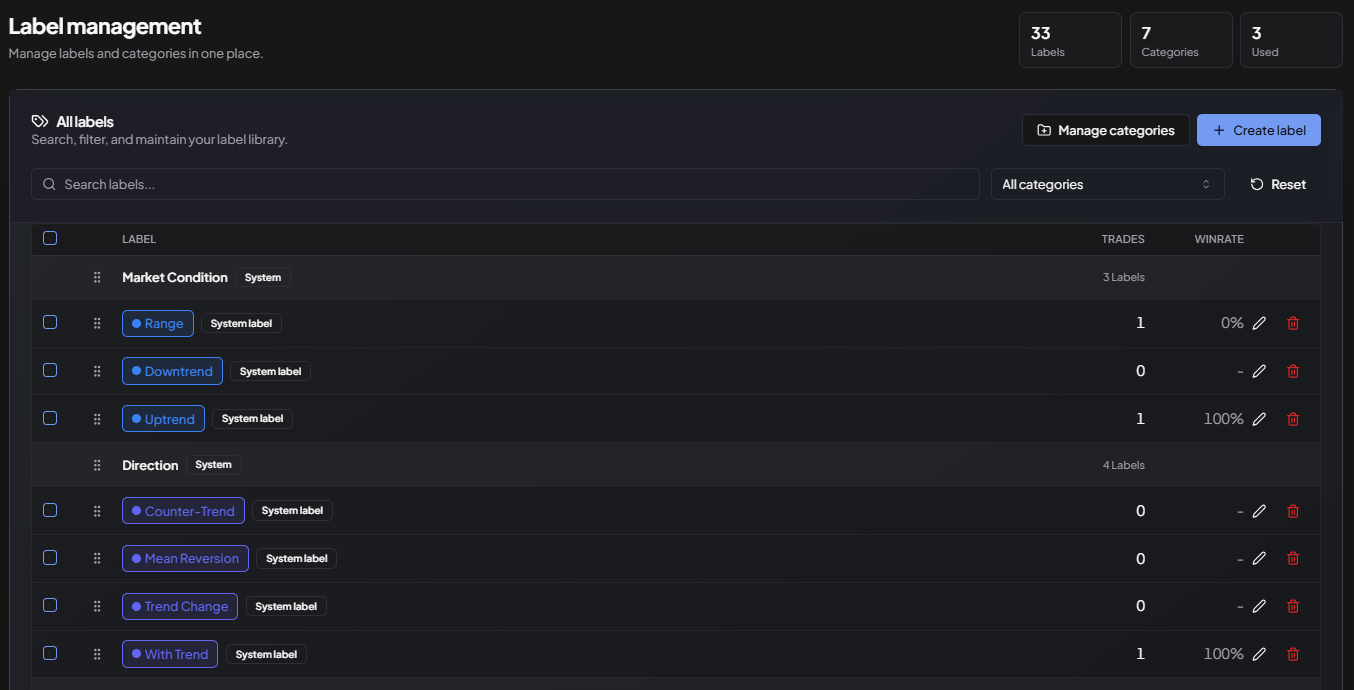Select the With Trend row checkbox
Image resolution: width=1354 pixels, height=690 pixels.
[x=50, y=653]
